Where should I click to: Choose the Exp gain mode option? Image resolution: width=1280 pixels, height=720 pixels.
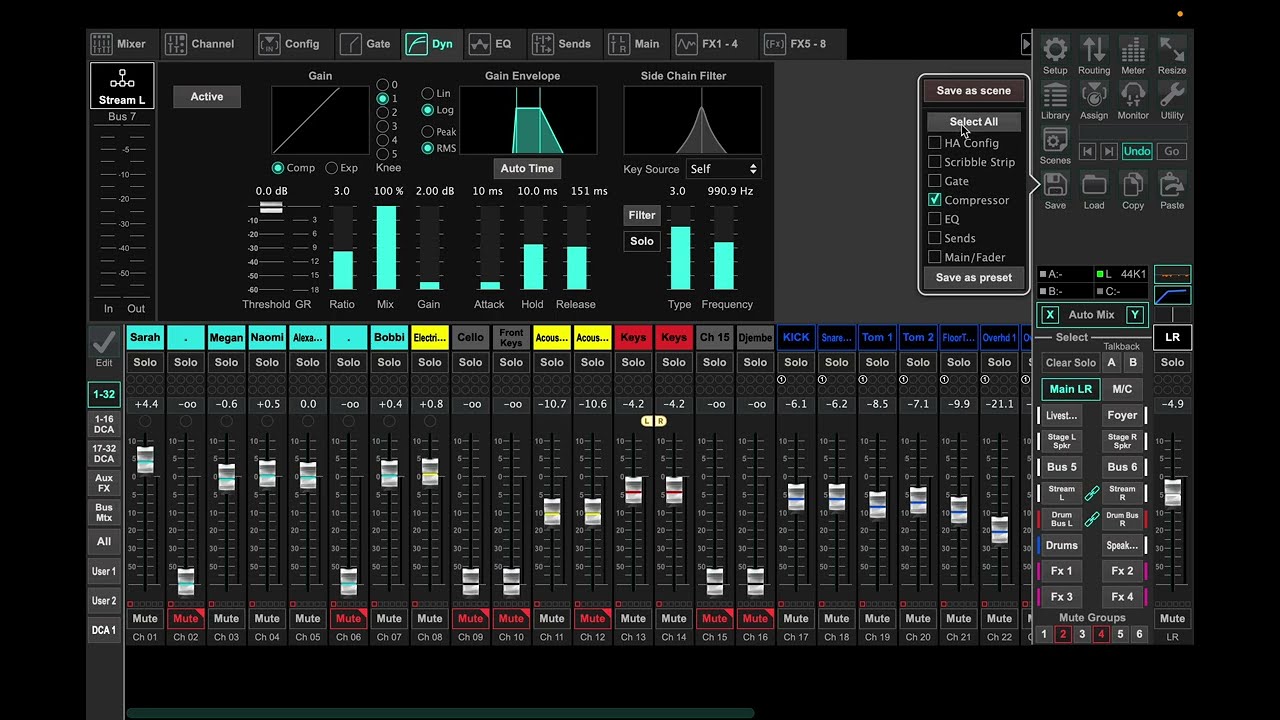point(332,168)
